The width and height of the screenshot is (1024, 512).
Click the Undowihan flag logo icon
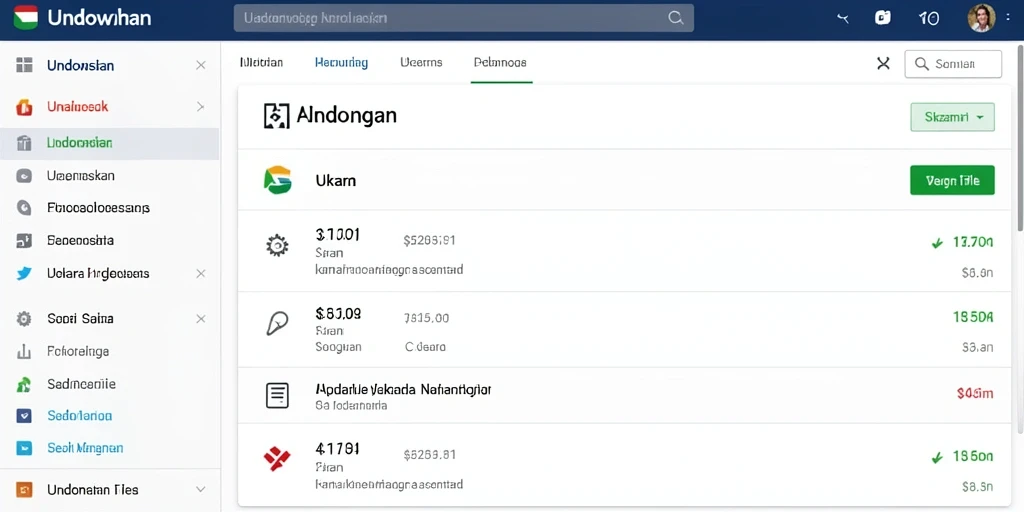click(25, 17)
